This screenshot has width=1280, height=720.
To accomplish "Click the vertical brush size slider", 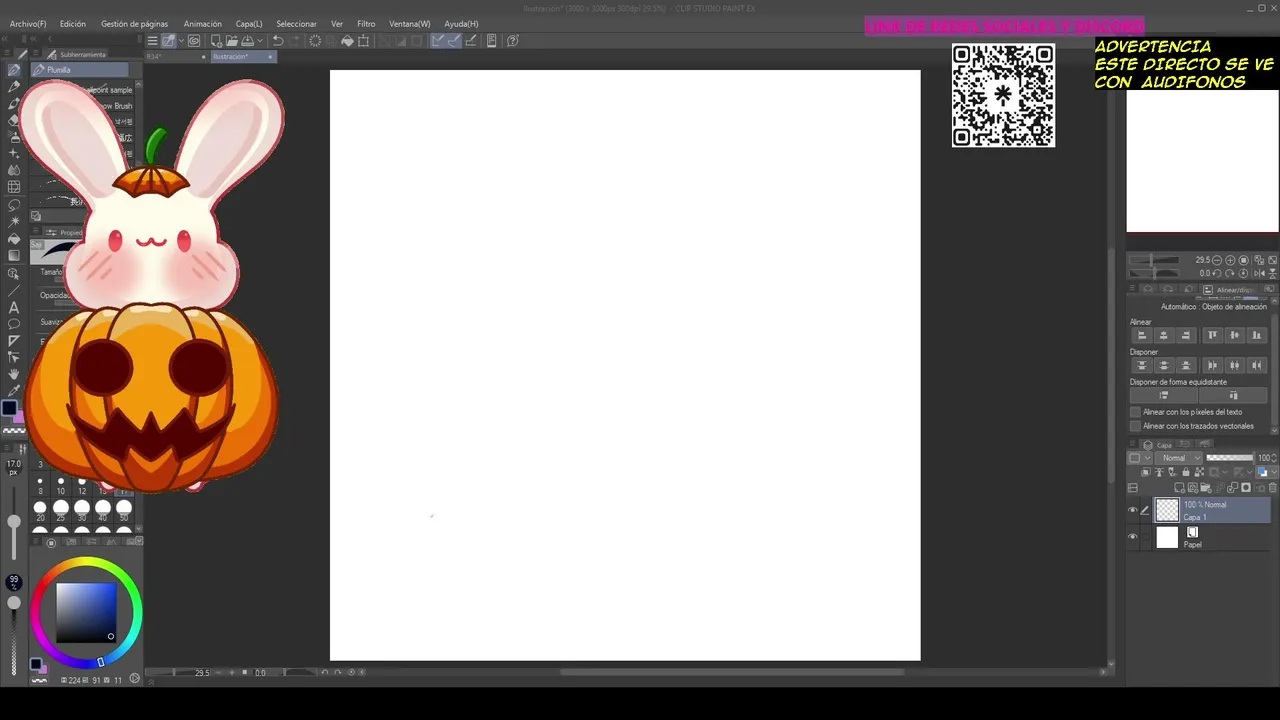I will (x=14, y=520).
